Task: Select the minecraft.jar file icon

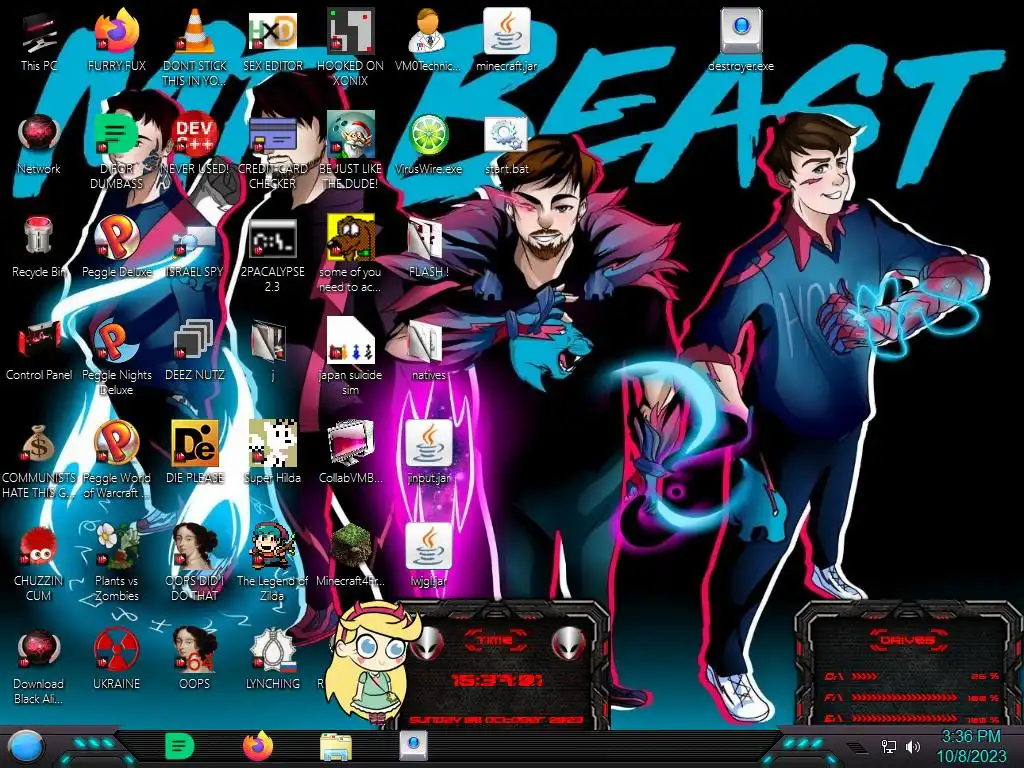Action: [506, 41]
